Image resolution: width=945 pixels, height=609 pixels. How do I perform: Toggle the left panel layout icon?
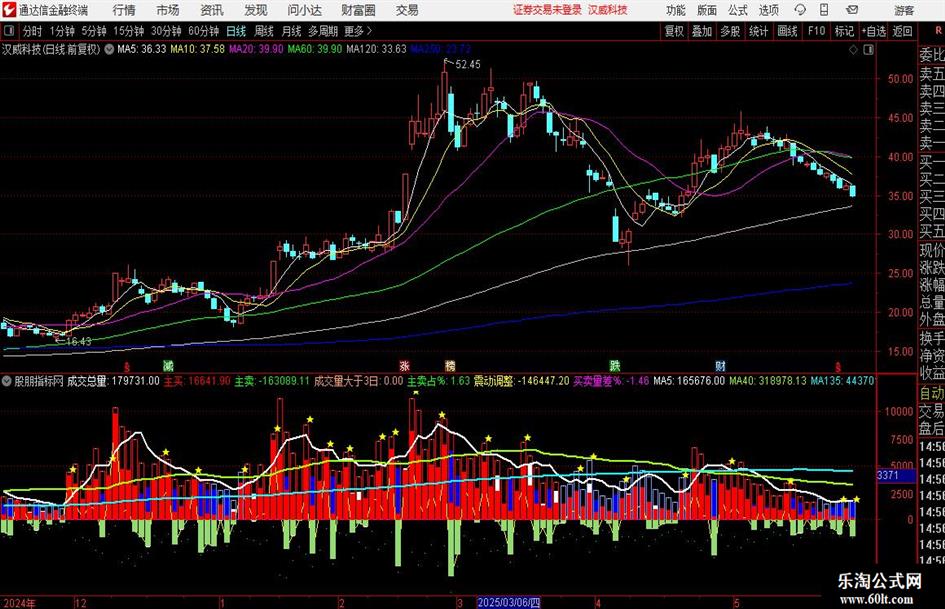8,31
